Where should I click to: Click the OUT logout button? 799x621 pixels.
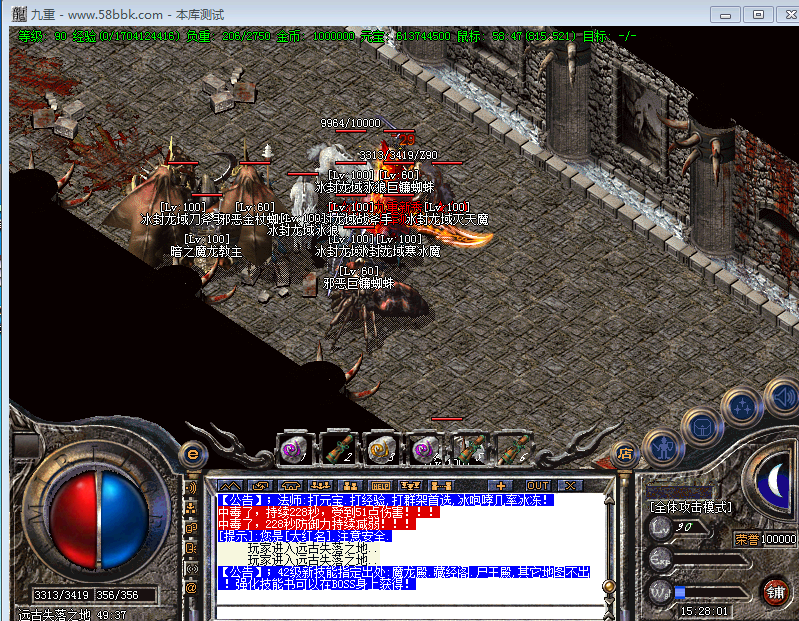click(538, 485)
